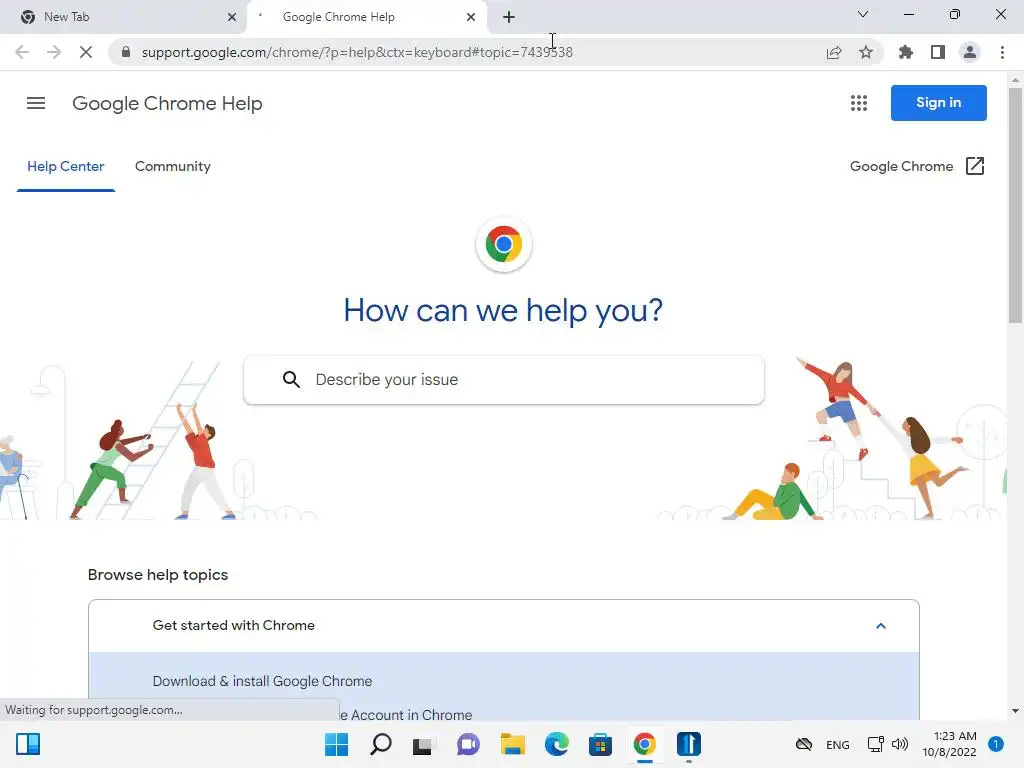Screen dimensions: 1024x768
Task: Open the Extensions puzzle icon
Action: coord(906,52)
